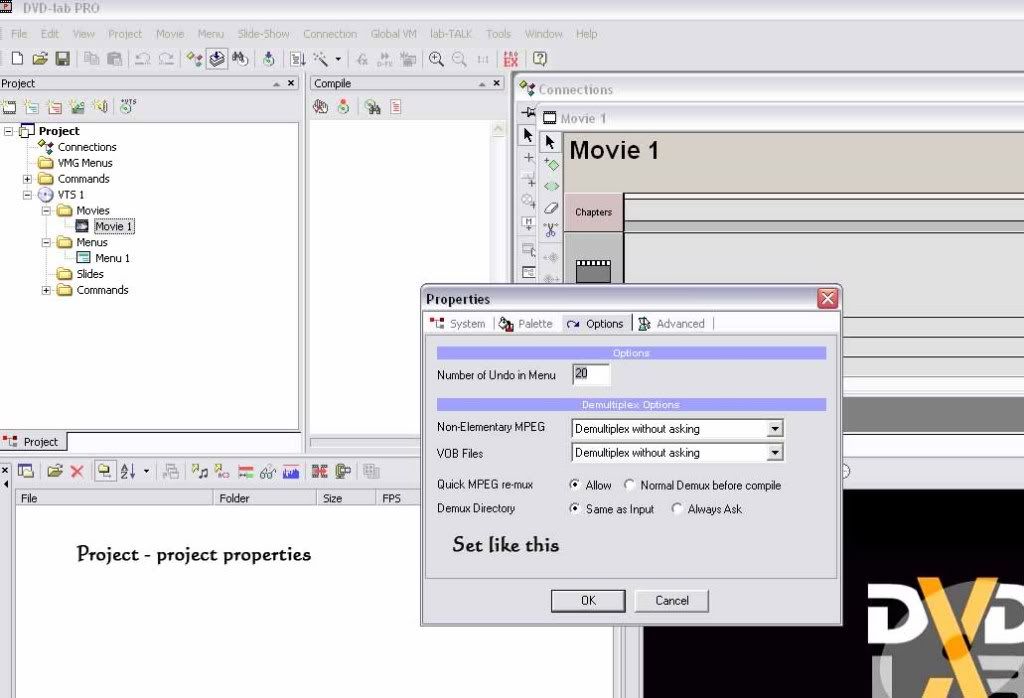This screenshot has height=698, width=1024.
Task: Open the Connection menu
Action: point(330,34)
